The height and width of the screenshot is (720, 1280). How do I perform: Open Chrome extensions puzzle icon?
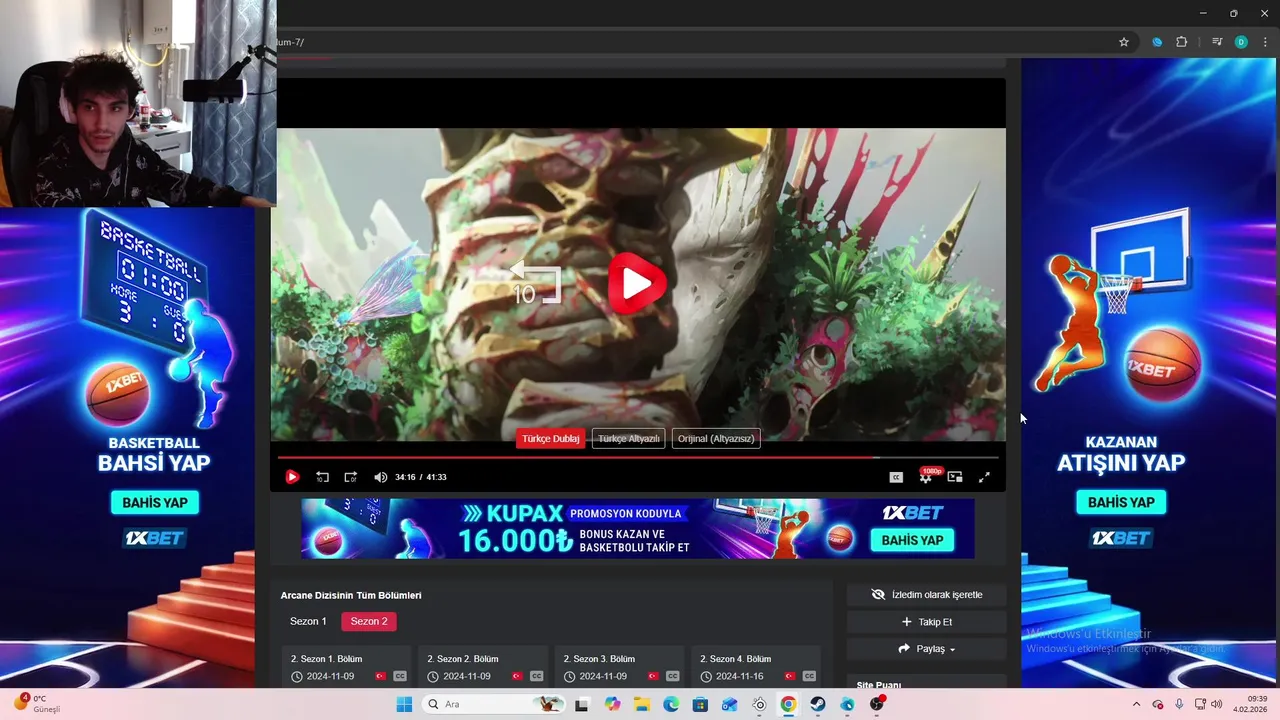point(1181,42)
